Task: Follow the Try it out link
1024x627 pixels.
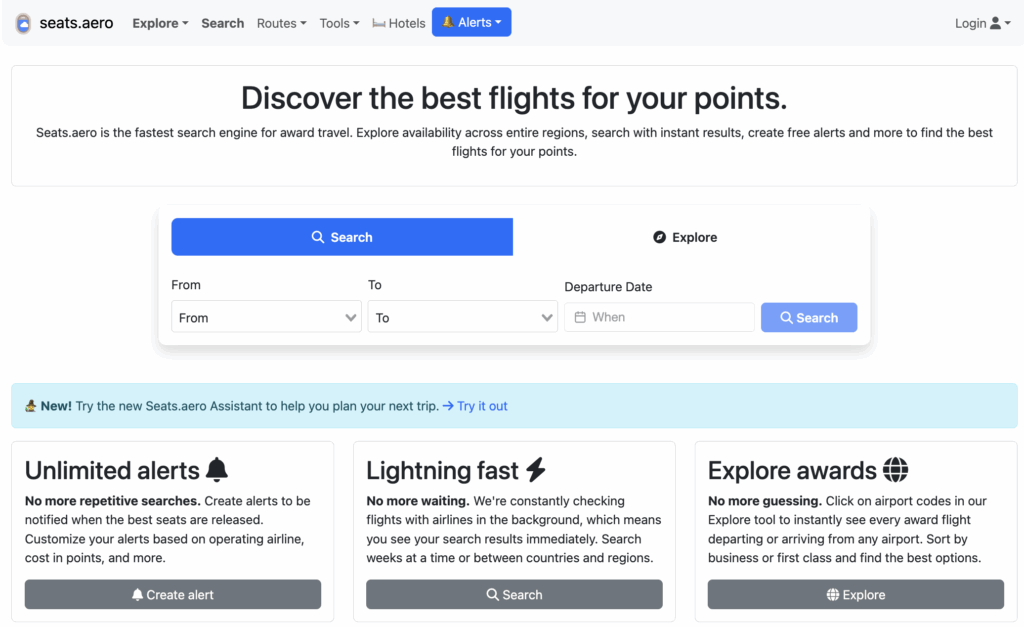Action: click(475, 406)
